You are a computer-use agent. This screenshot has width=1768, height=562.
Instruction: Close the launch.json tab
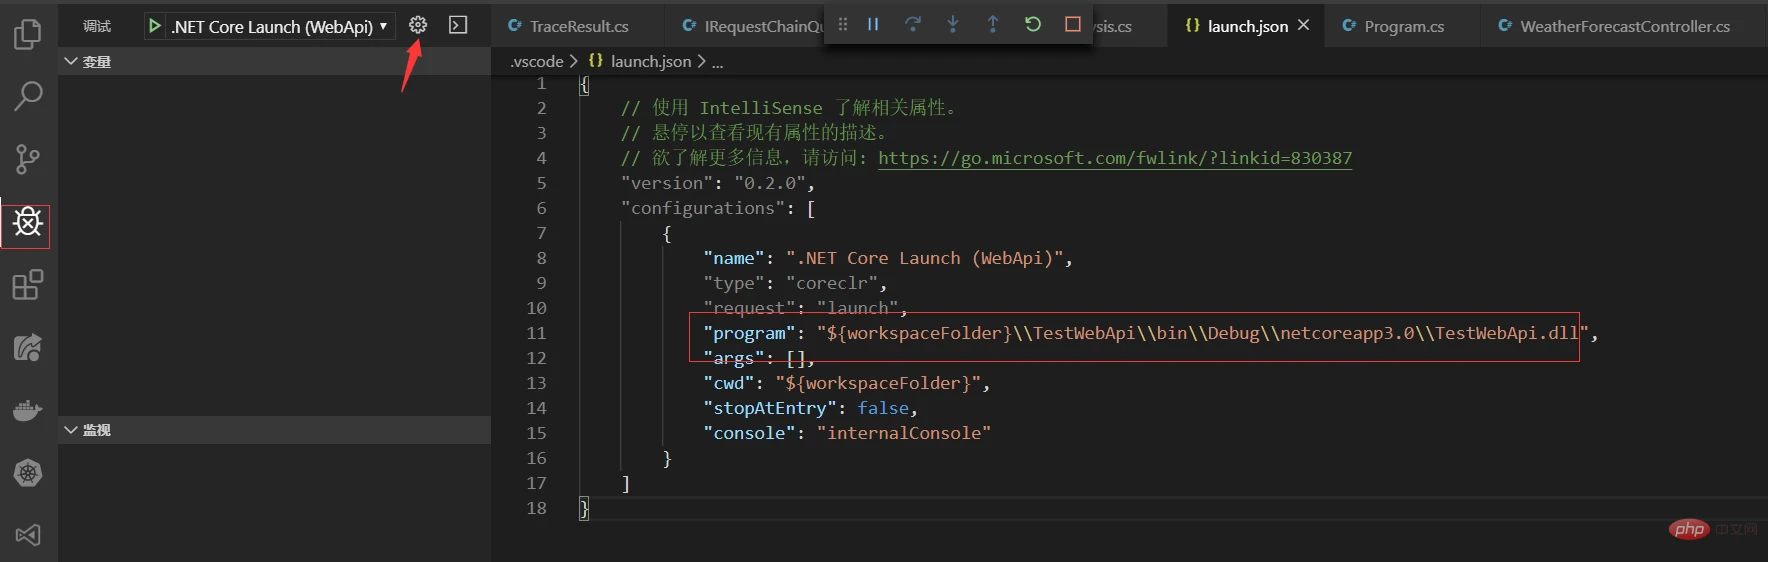(x=1304, y=25)
